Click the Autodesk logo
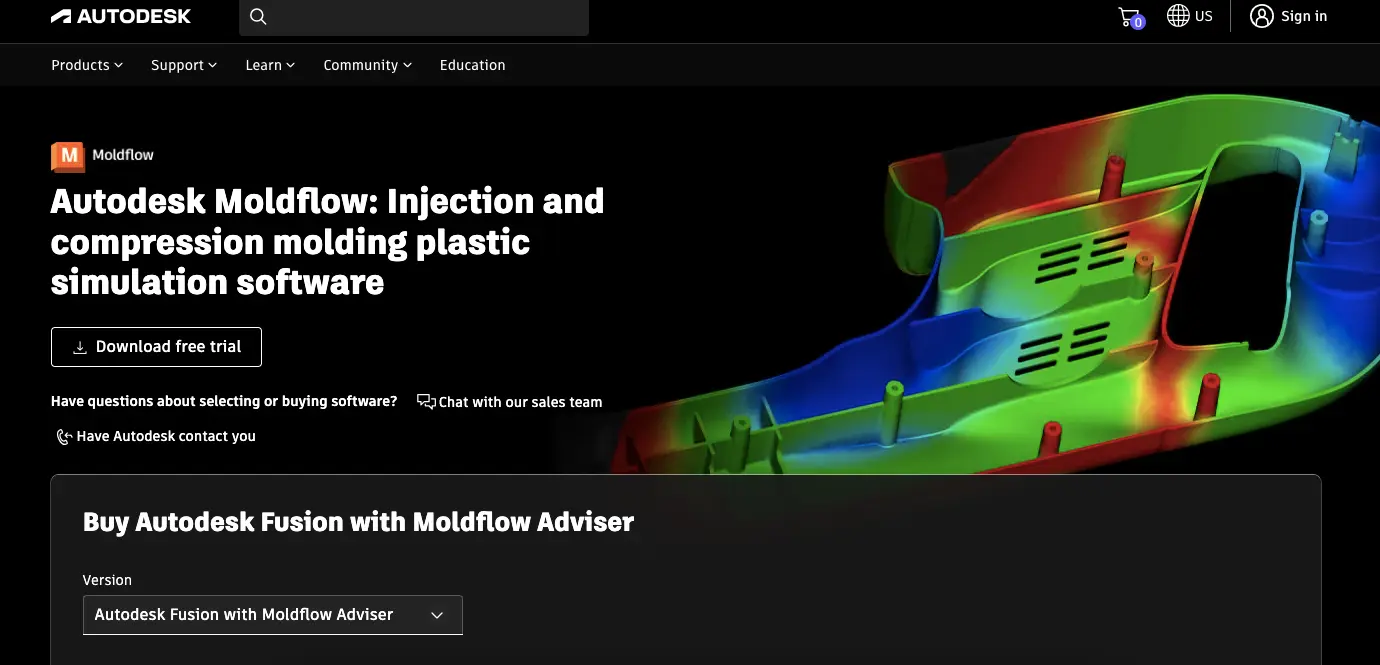Image resolution: width=1380 pixels, height=665 pixels. point(120,16)
